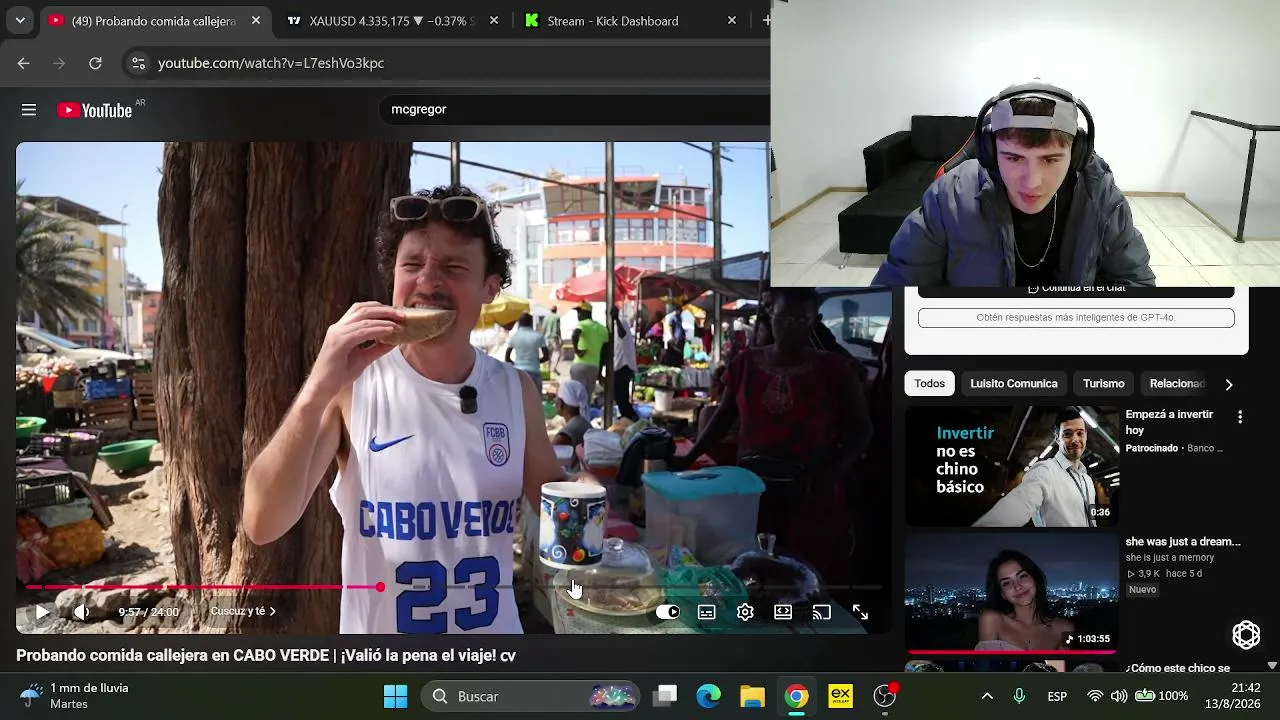1280x720 pixels.
Task: Open the YouTube guide hamburger menu
Action: 29,110
